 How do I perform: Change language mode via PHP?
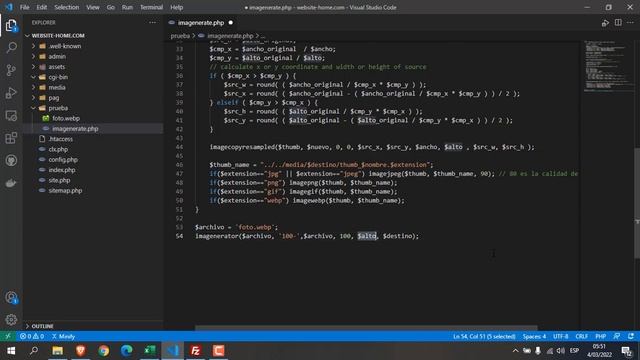tap(600, 336)
